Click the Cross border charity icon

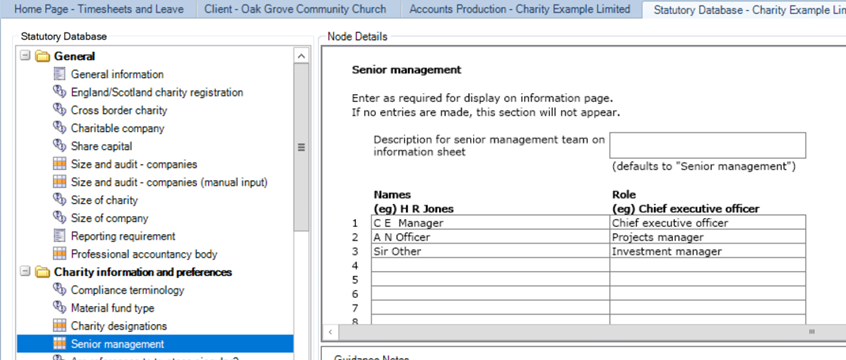pyautogui.click(x=60, y=110)
